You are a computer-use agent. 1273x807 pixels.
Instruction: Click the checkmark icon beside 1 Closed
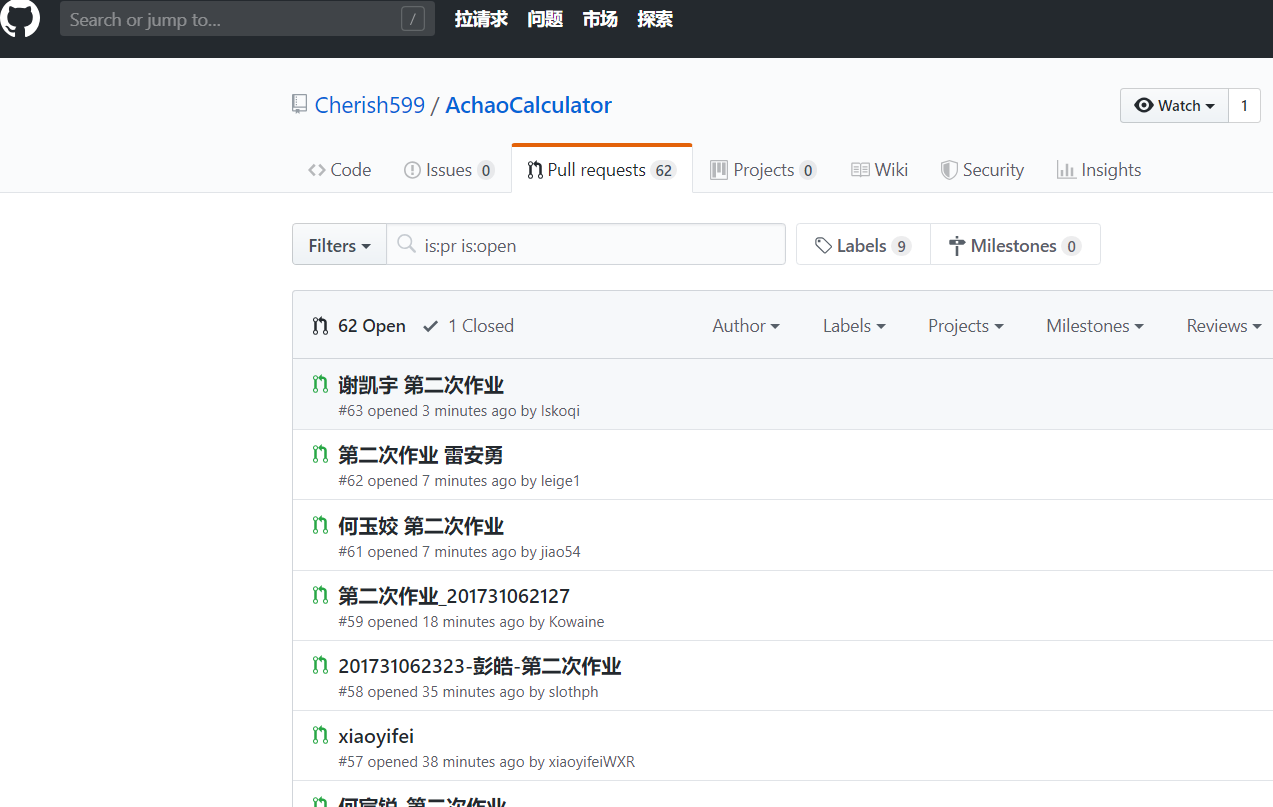[431, 326]
